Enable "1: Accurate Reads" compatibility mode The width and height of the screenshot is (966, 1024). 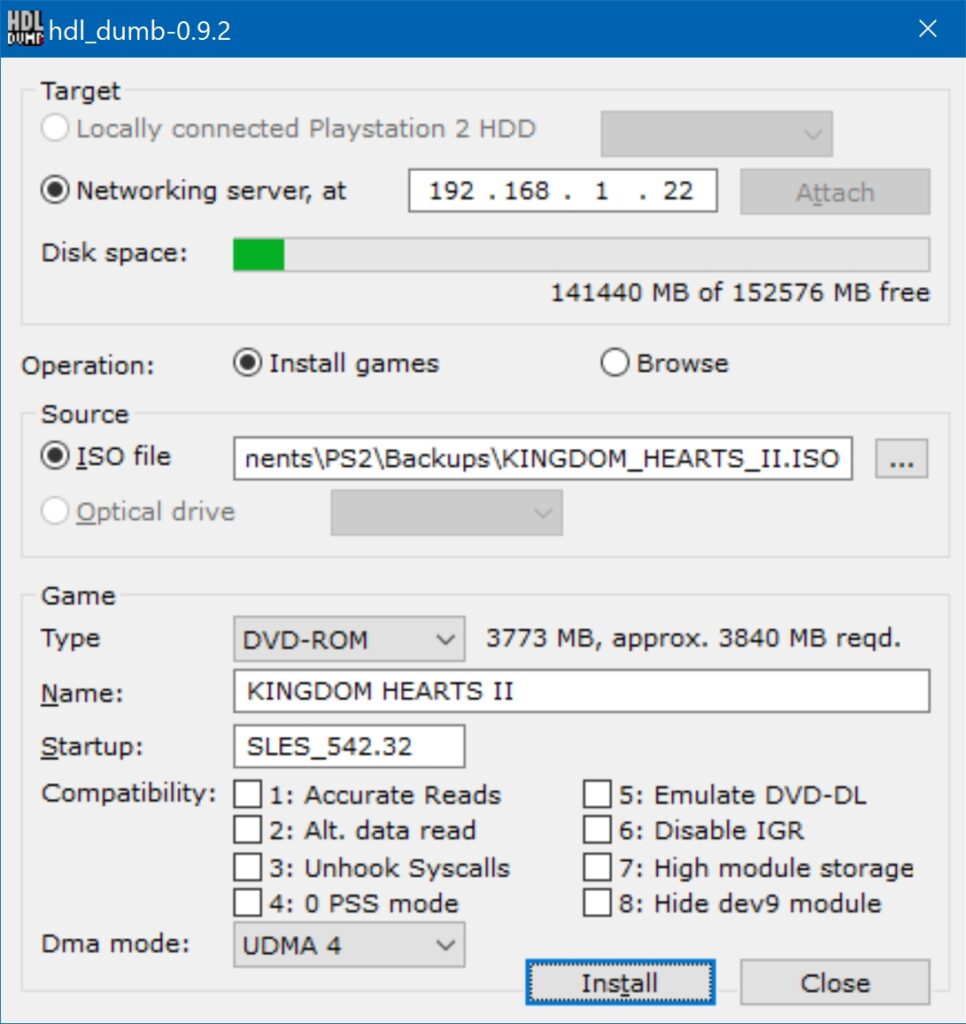[245, 794]
